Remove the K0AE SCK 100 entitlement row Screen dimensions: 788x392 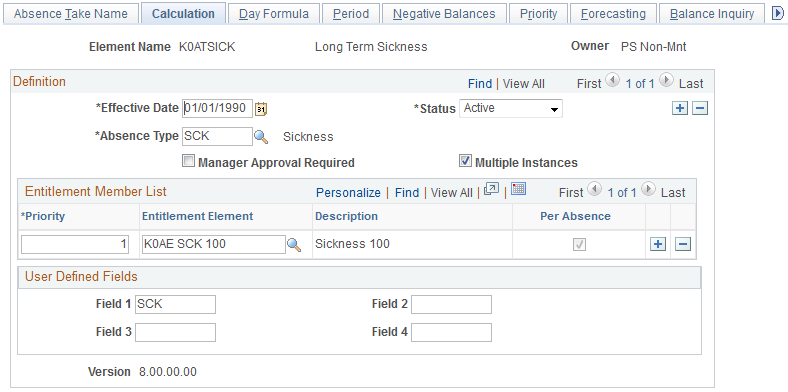(683, 244)
